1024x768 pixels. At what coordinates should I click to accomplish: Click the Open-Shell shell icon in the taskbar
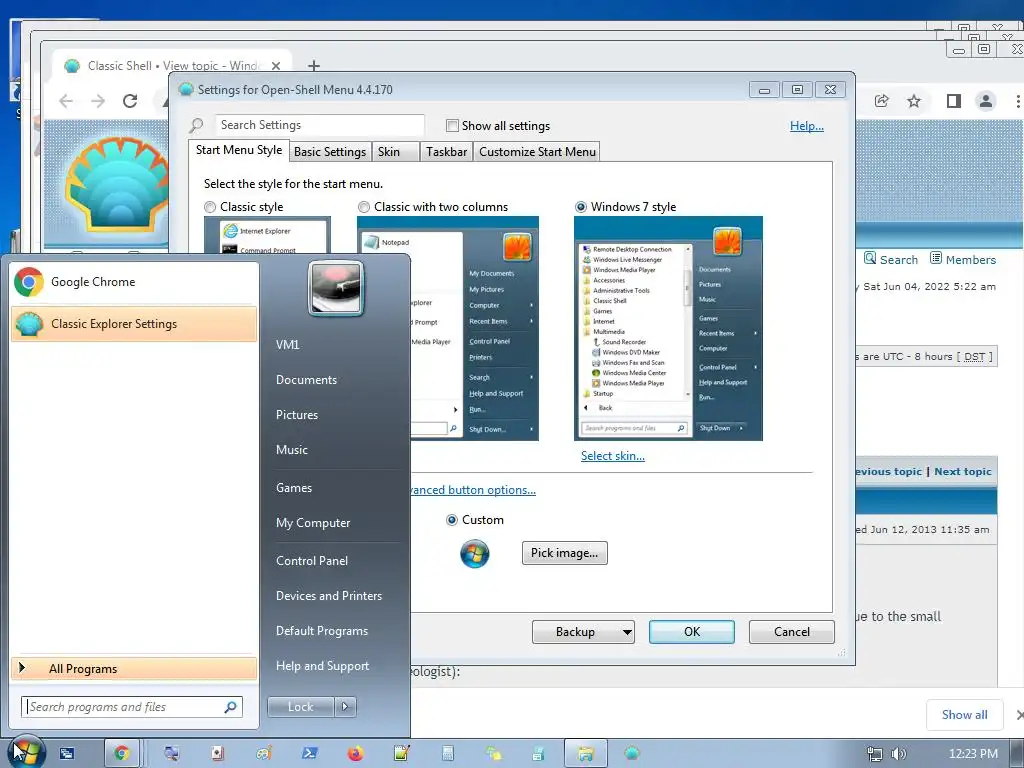click(632, 754)
